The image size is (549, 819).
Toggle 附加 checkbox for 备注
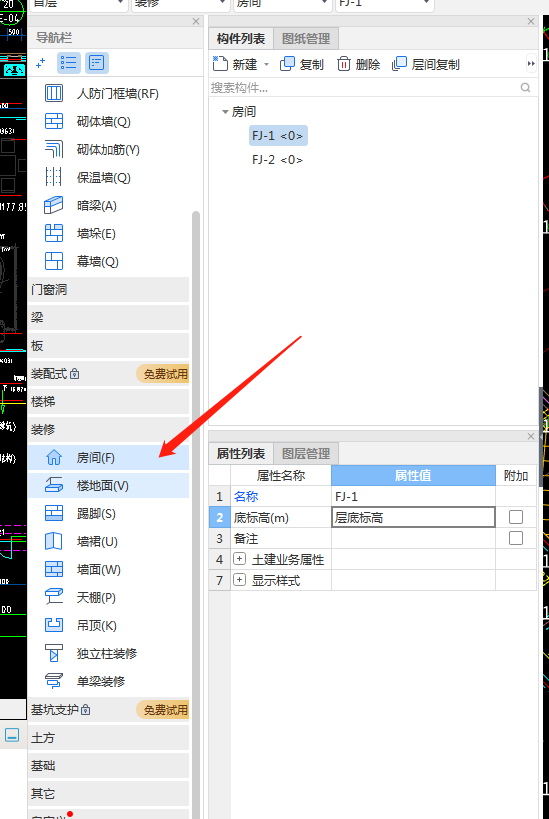click(x=516, y=538)
